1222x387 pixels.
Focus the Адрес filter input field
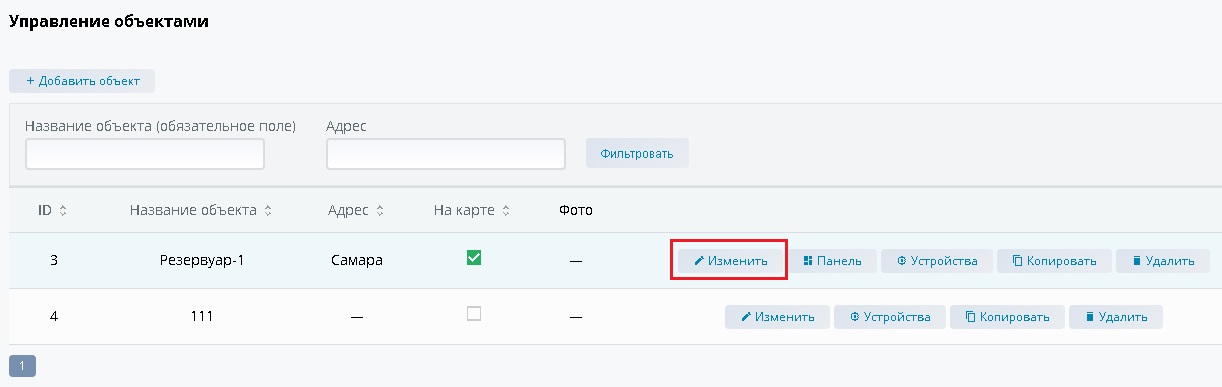click(446, 154)
